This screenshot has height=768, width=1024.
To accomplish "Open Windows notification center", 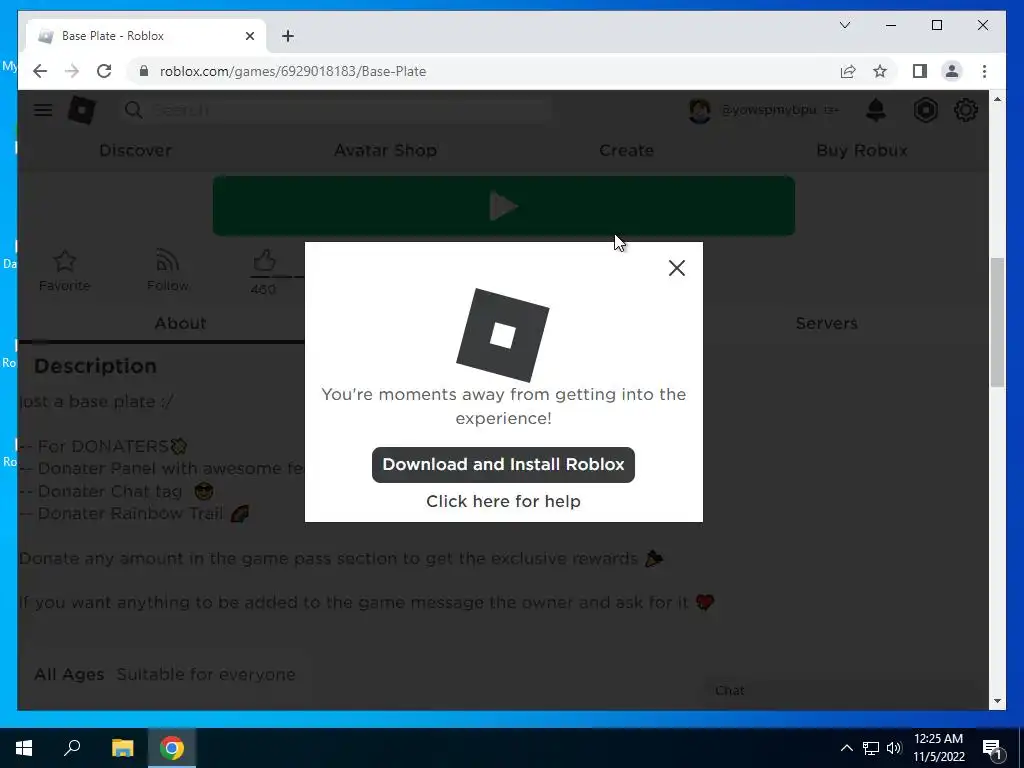I will [x=993, y=748].
